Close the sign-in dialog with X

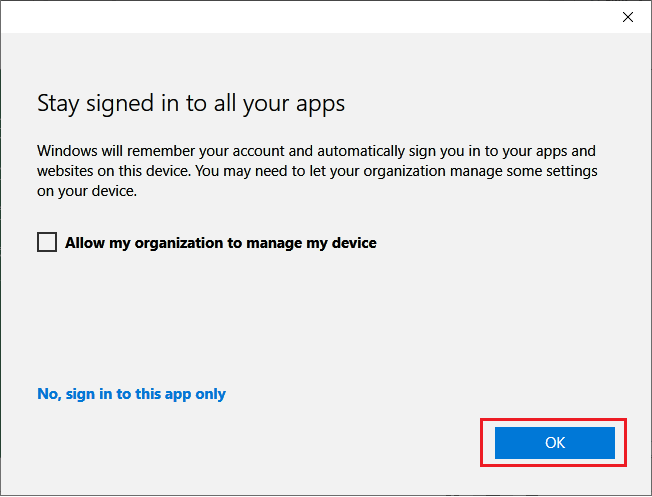coord(627,17)
